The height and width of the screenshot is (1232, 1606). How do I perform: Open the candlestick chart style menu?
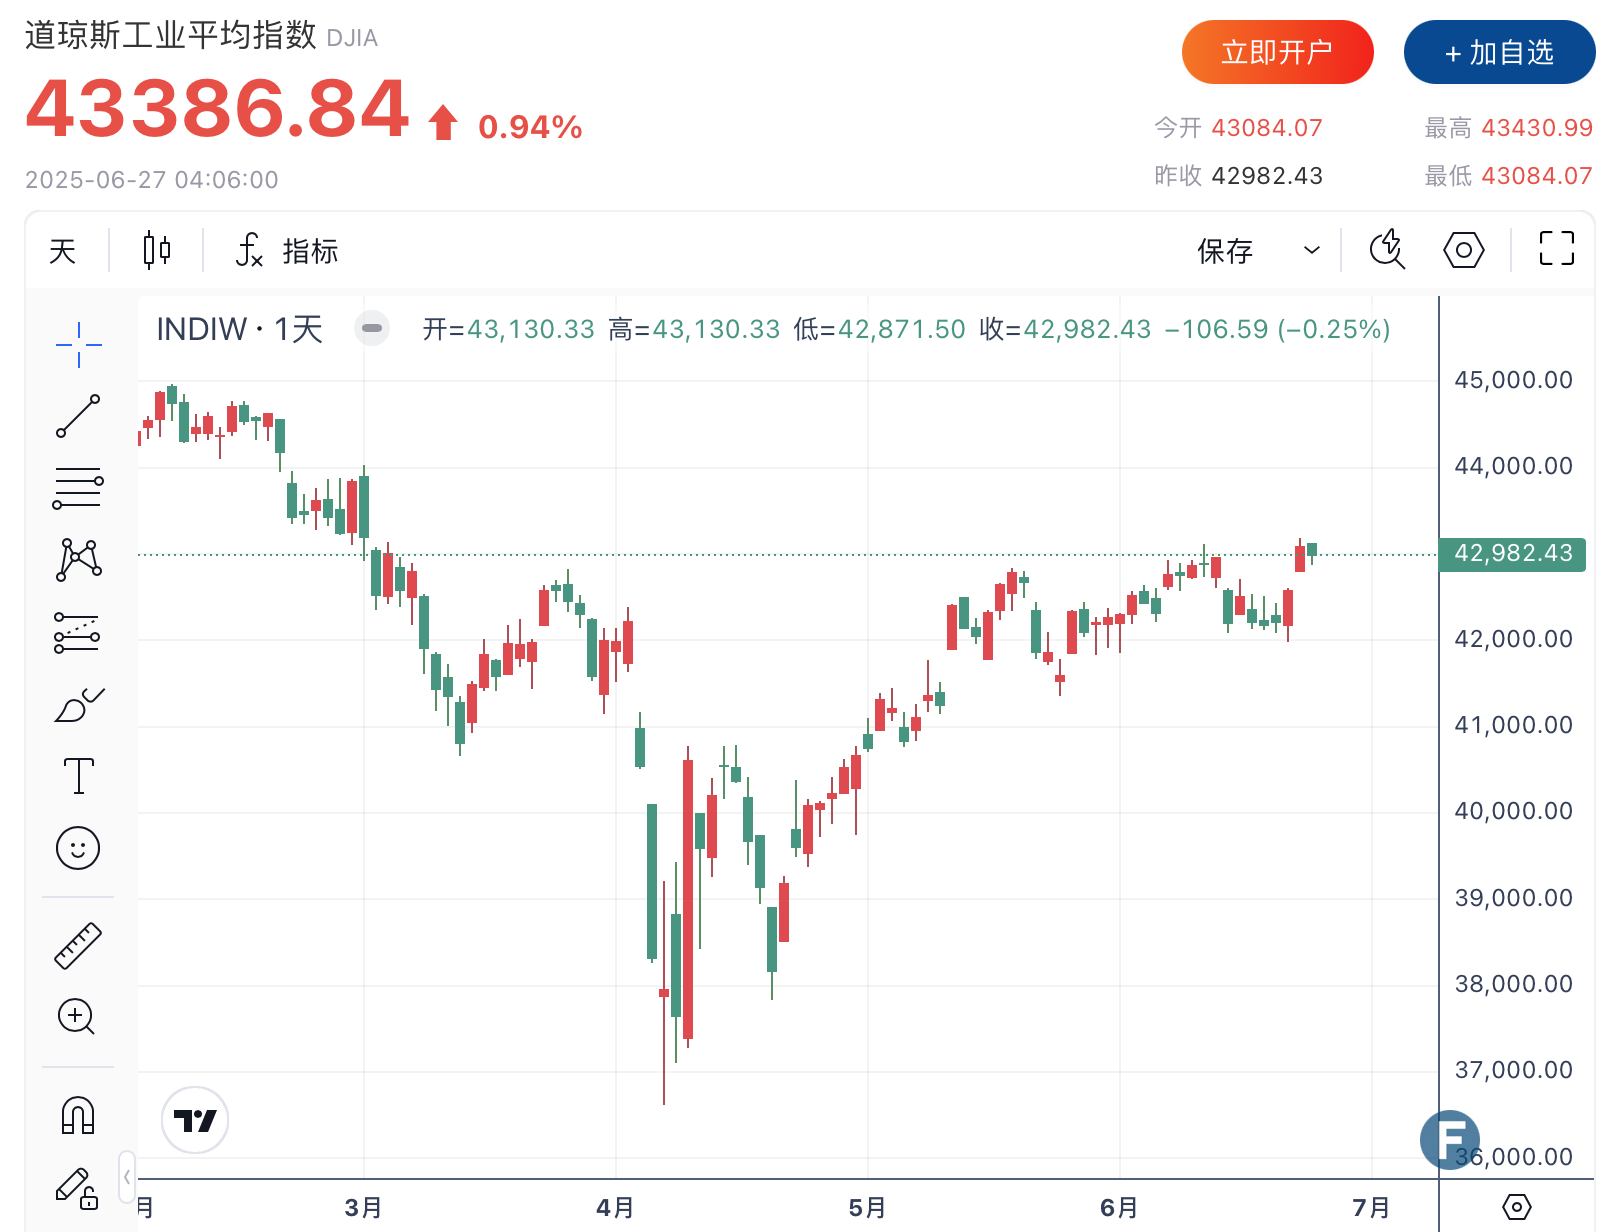pos(157,250)
